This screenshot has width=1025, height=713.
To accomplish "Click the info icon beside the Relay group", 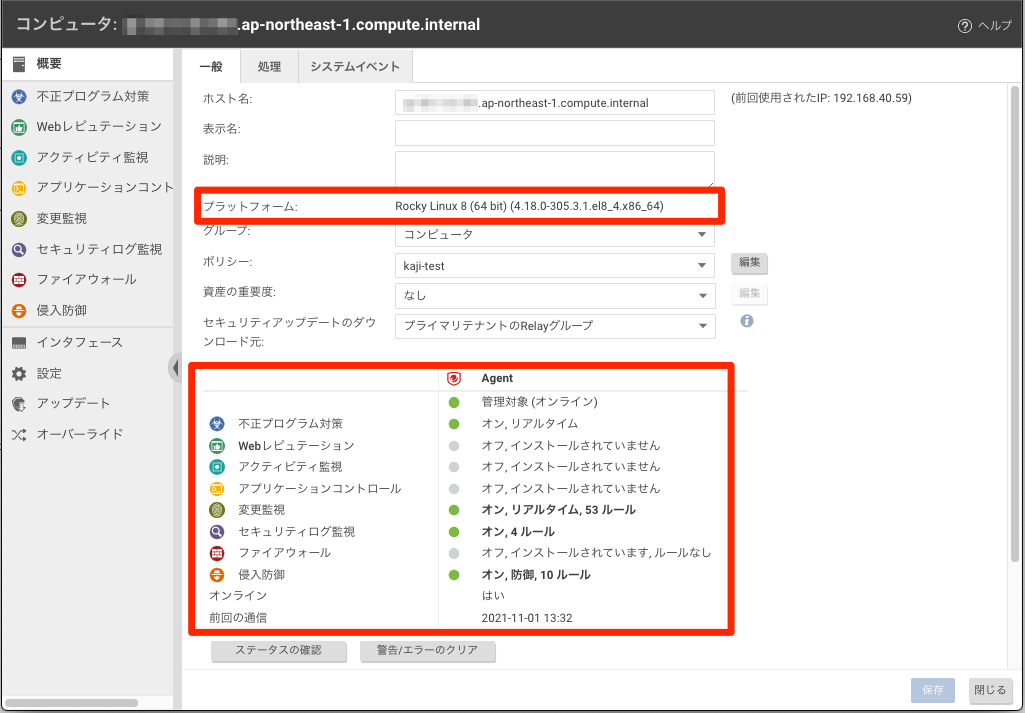I will (747, 320).
